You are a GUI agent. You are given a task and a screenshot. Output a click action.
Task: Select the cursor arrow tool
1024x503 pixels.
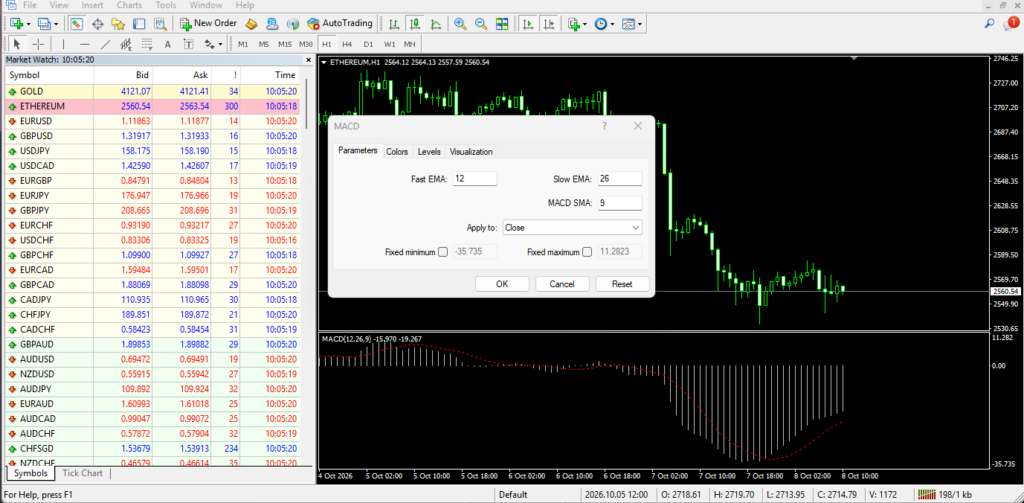point(18,44)
